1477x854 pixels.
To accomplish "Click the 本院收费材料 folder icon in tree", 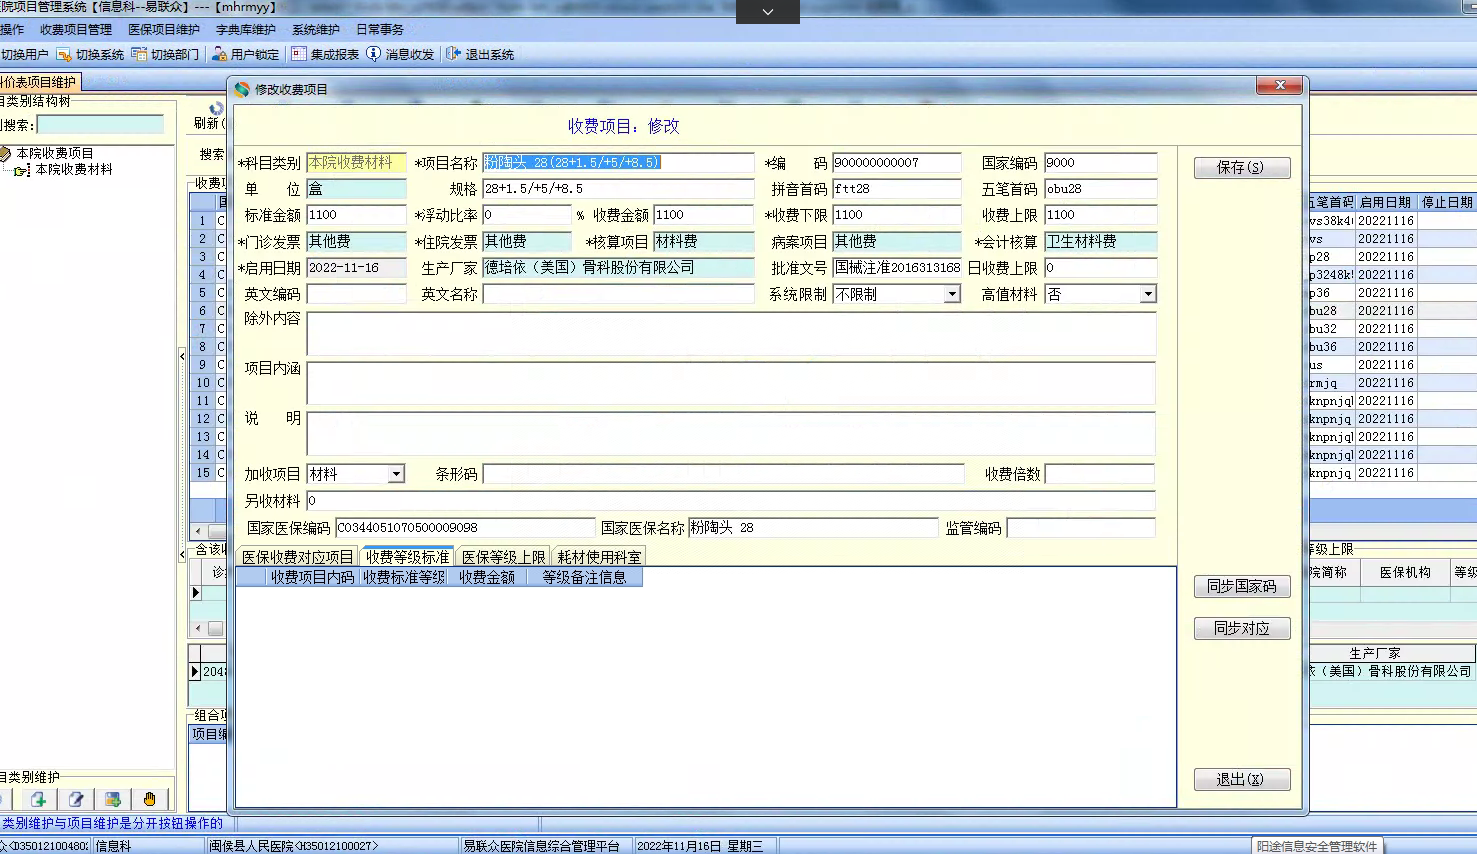I will click(x=23, y=170).
